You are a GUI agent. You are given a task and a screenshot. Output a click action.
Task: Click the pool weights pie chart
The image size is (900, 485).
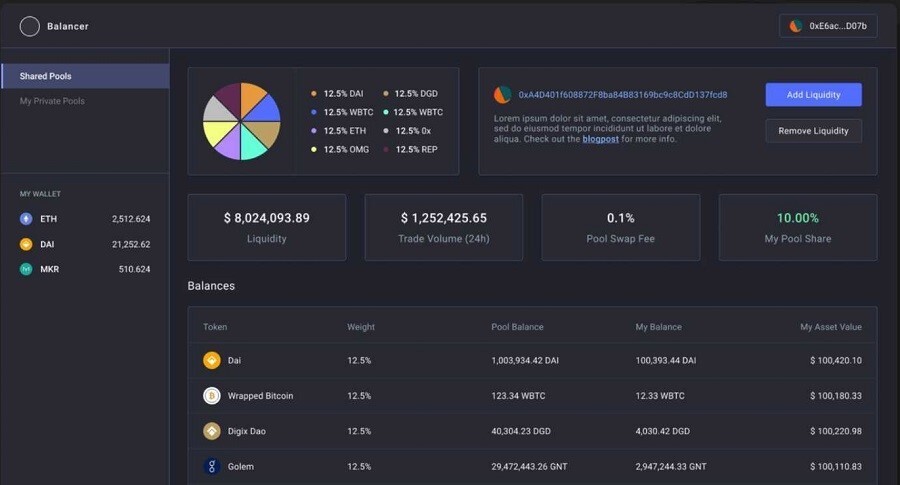point(242,121)
